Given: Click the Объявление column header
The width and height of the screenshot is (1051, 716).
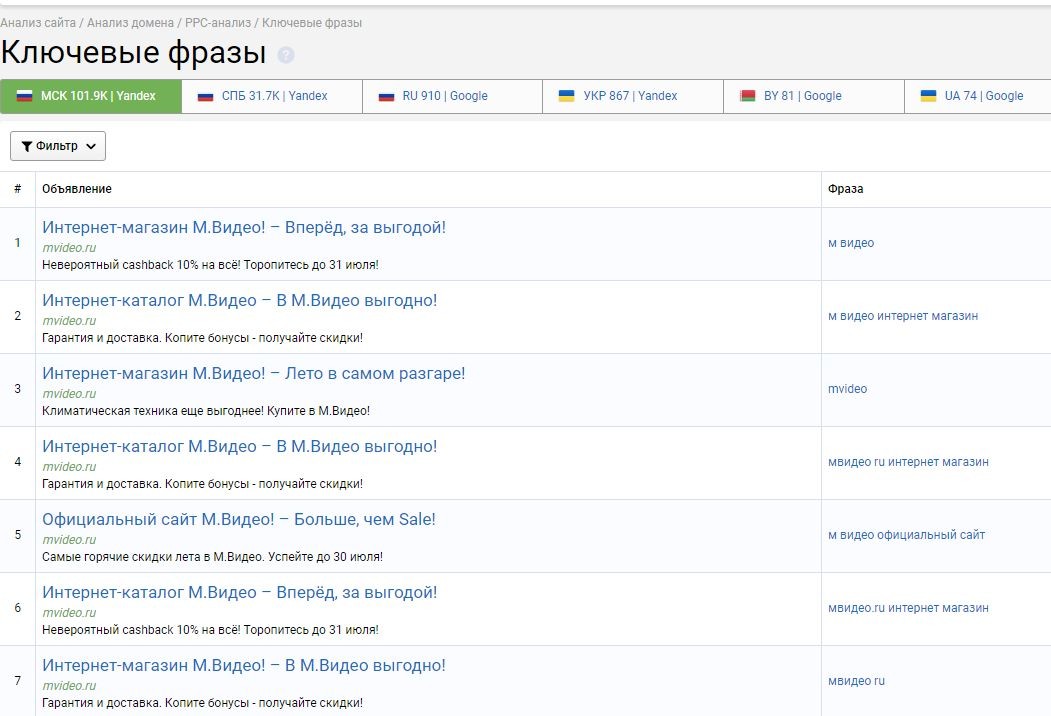Looking at the screenshot, I should coord(77,189).
